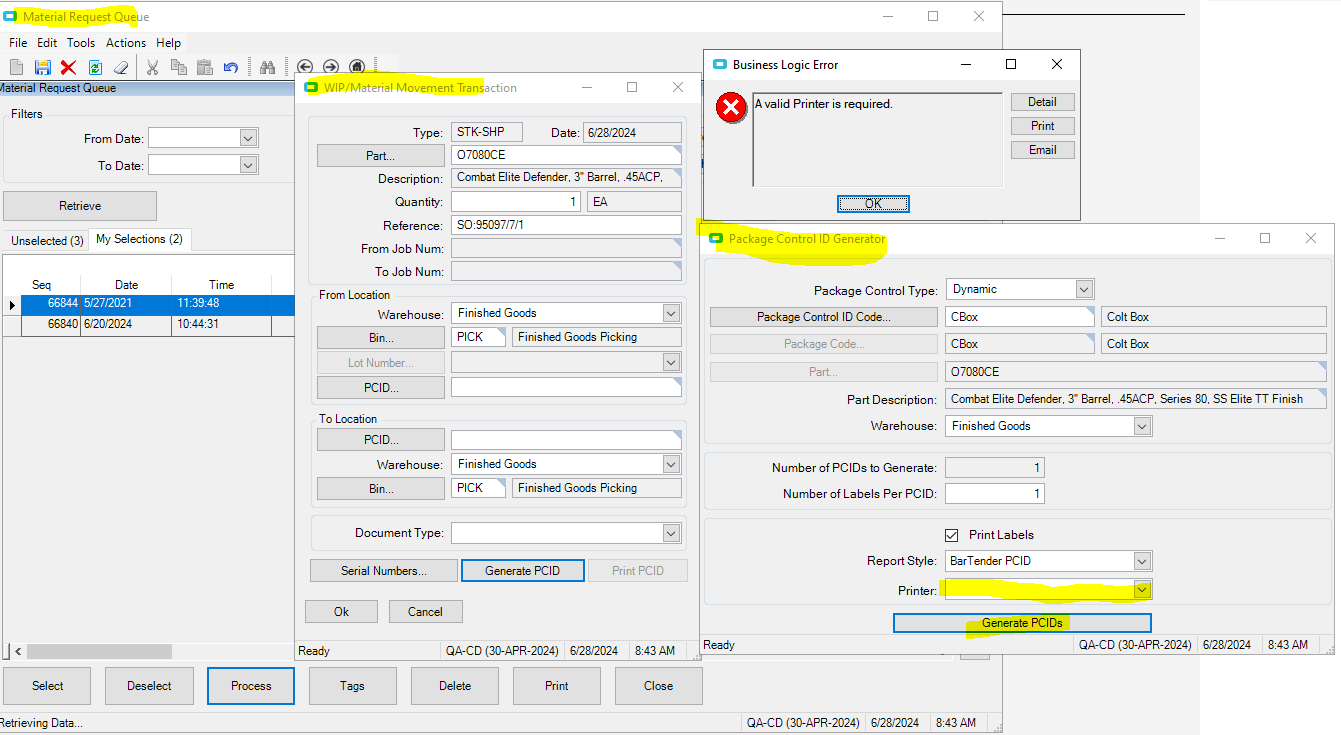Screen dimensions: 1341x735
Task: Click the Seq column header
Action: click(x=42, y=284)
